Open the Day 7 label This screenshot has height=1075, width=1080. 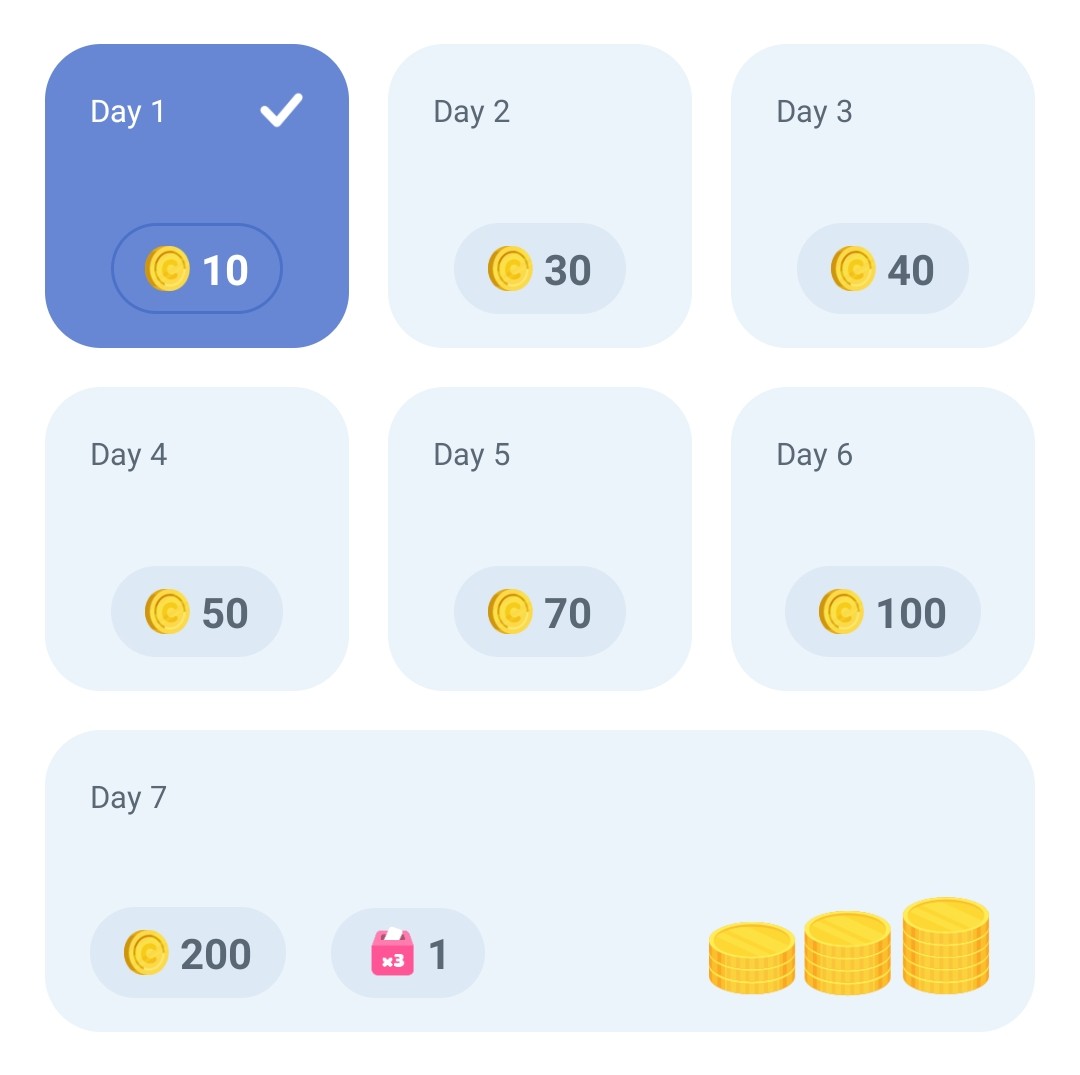(x=128, y=797)
